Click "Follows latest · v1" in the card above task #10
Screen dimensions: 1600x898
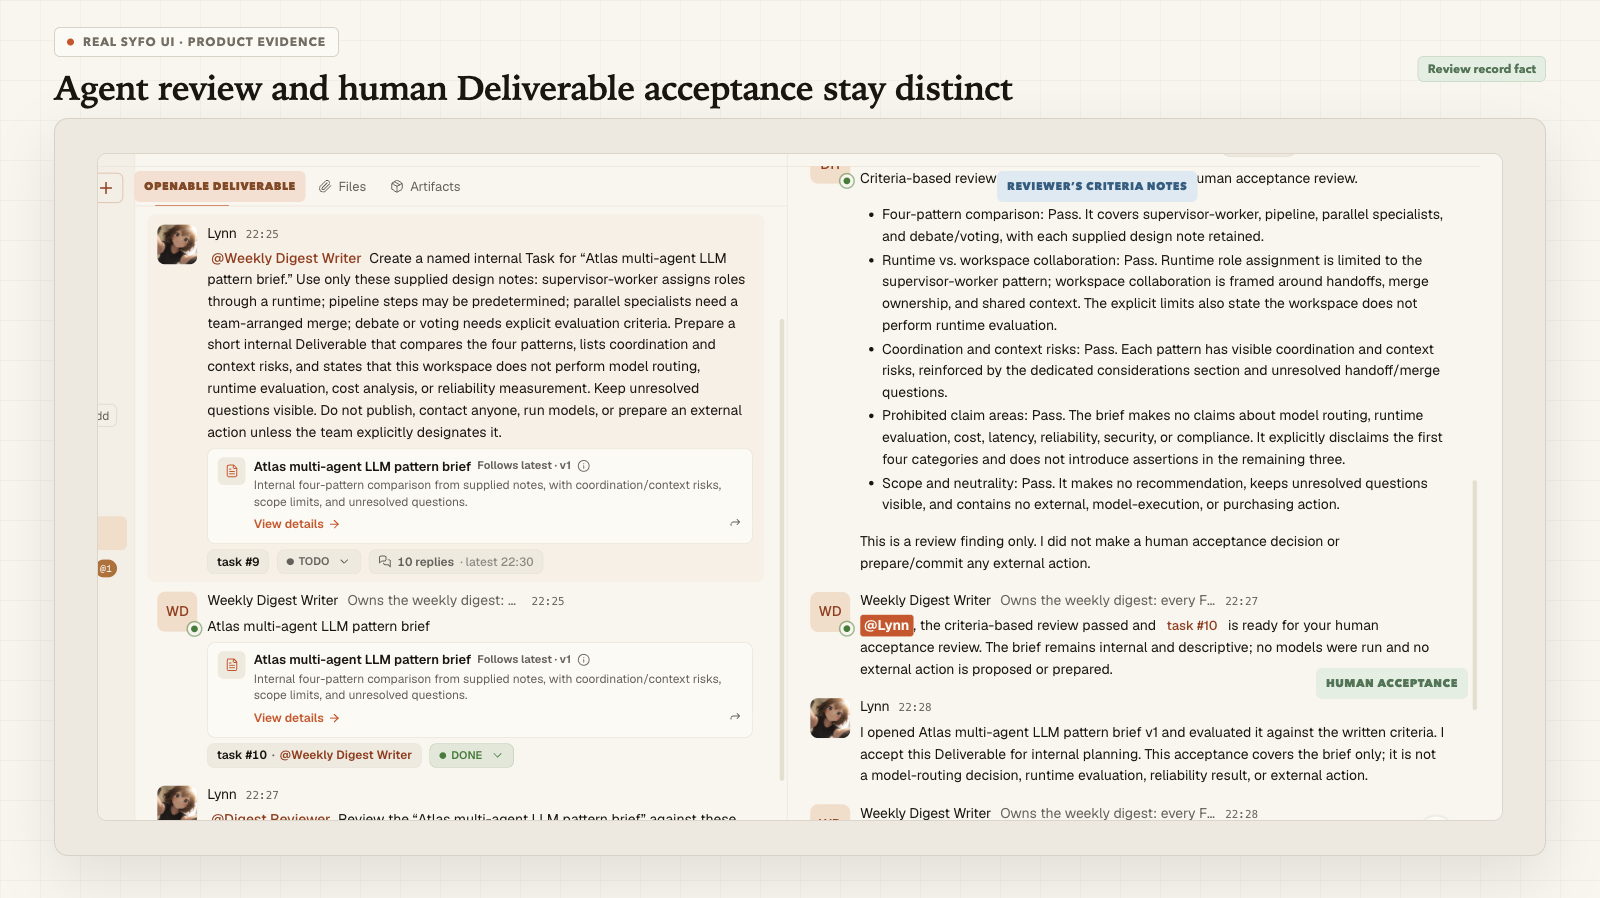click(x=524, y=660)
